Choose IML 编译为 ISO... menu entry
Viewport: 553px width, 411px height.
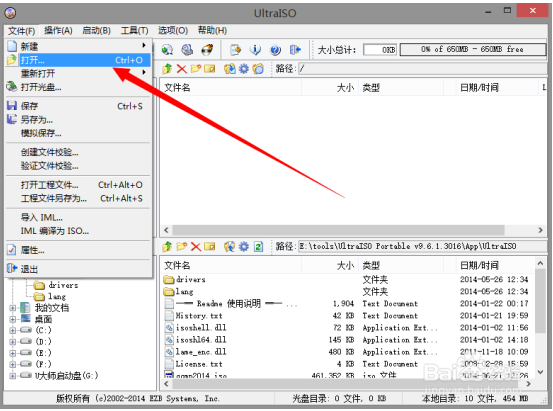point(78,231)
